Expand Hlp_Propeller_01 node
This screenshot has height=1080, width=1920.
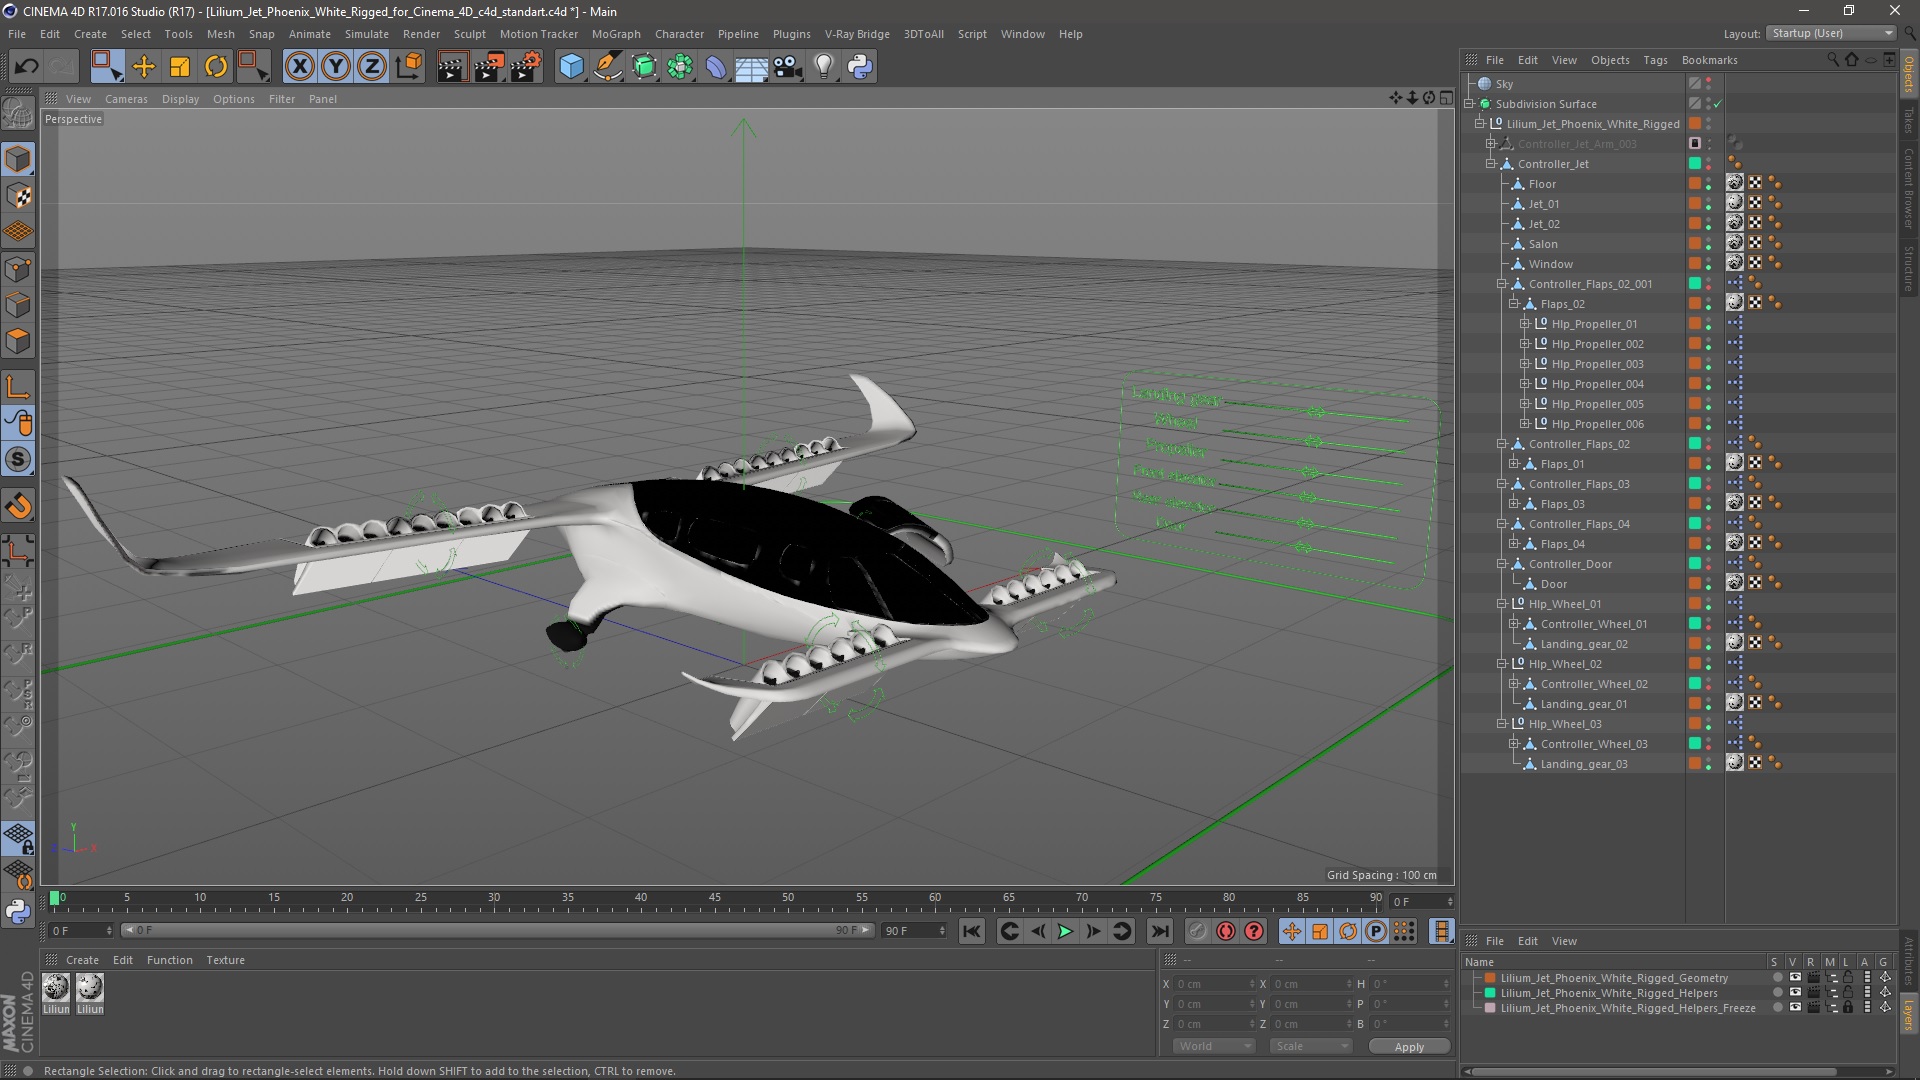pyautogui.click(x=1525, y=324)
